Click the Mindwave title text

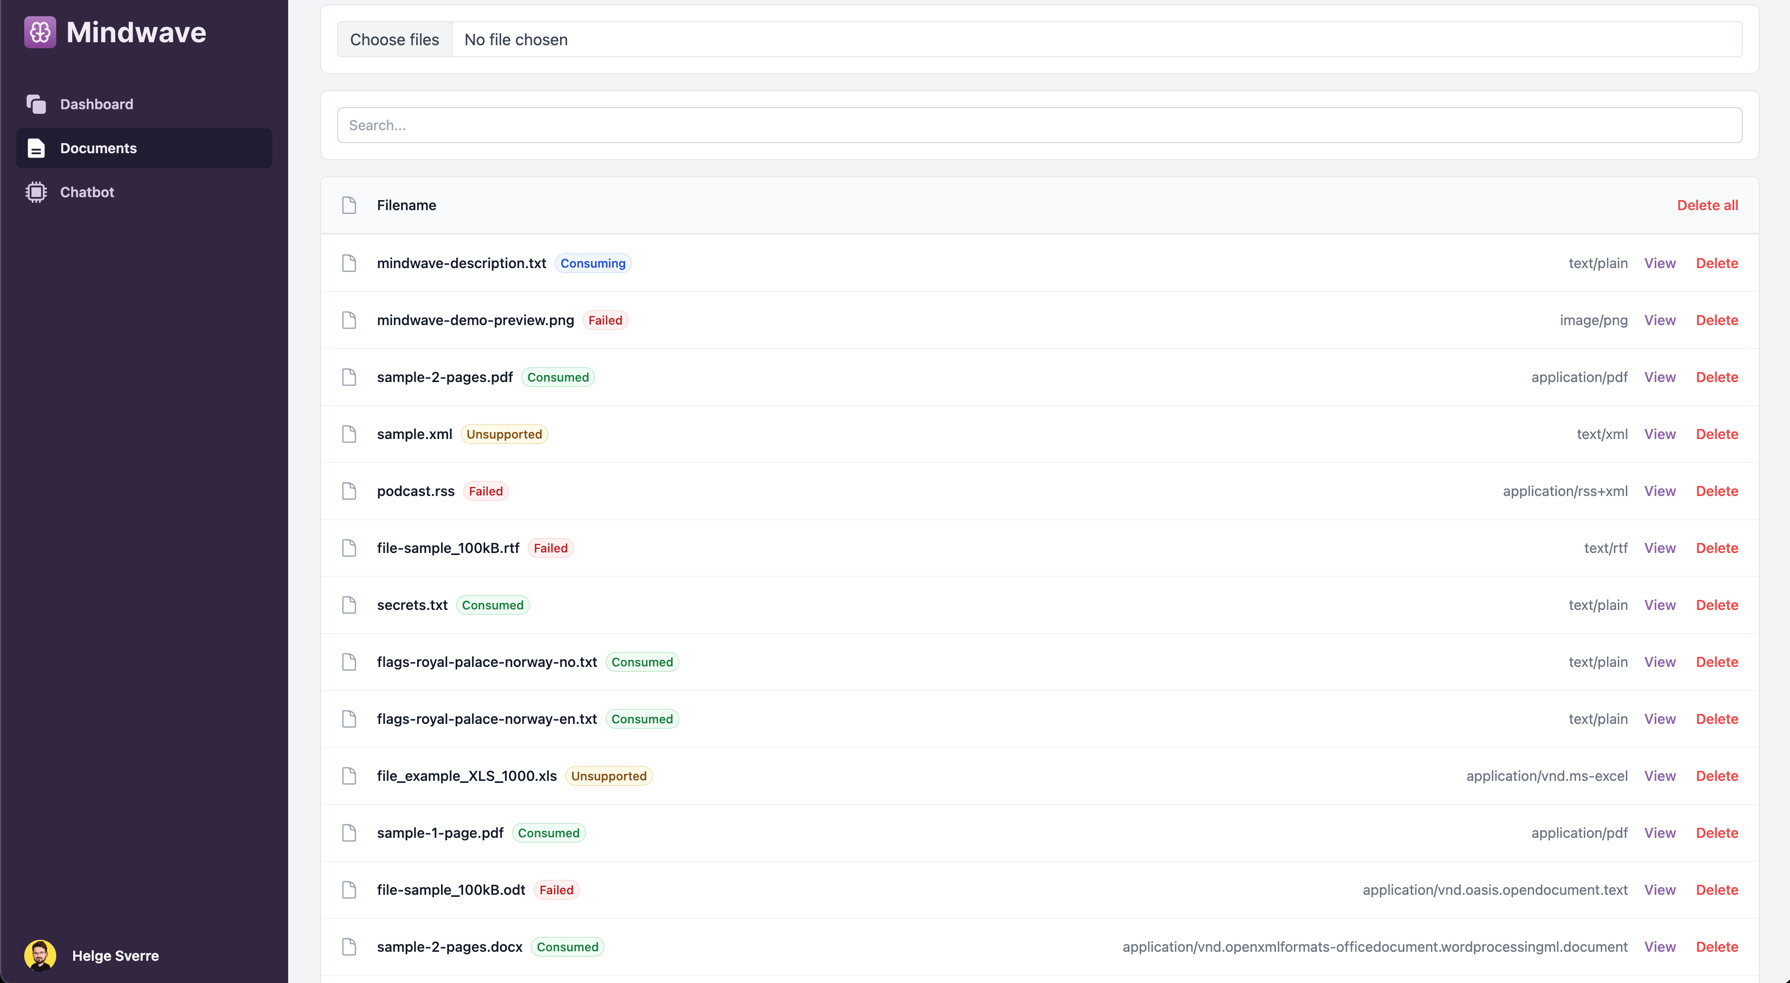click(136, 32)
